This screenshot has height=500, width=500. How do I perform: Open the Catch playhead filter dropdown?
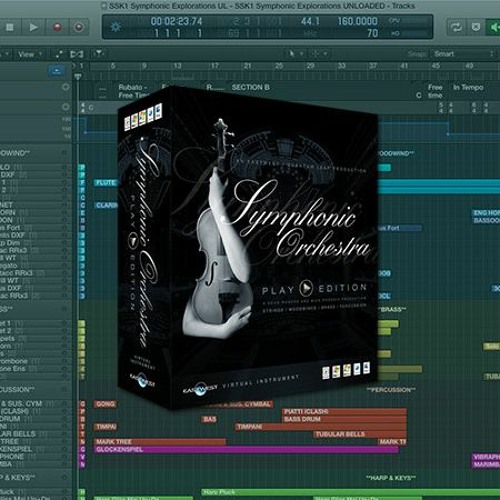pos(99,54)
